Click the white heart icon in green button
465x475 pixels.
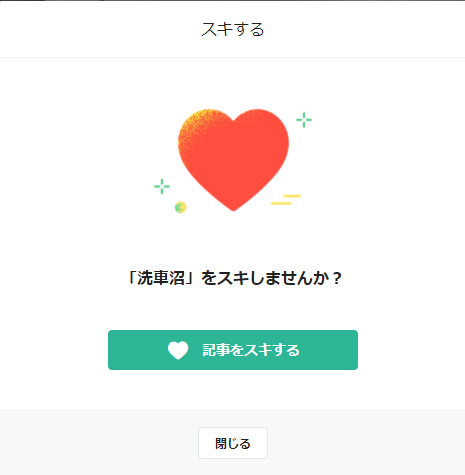(178, 350)
